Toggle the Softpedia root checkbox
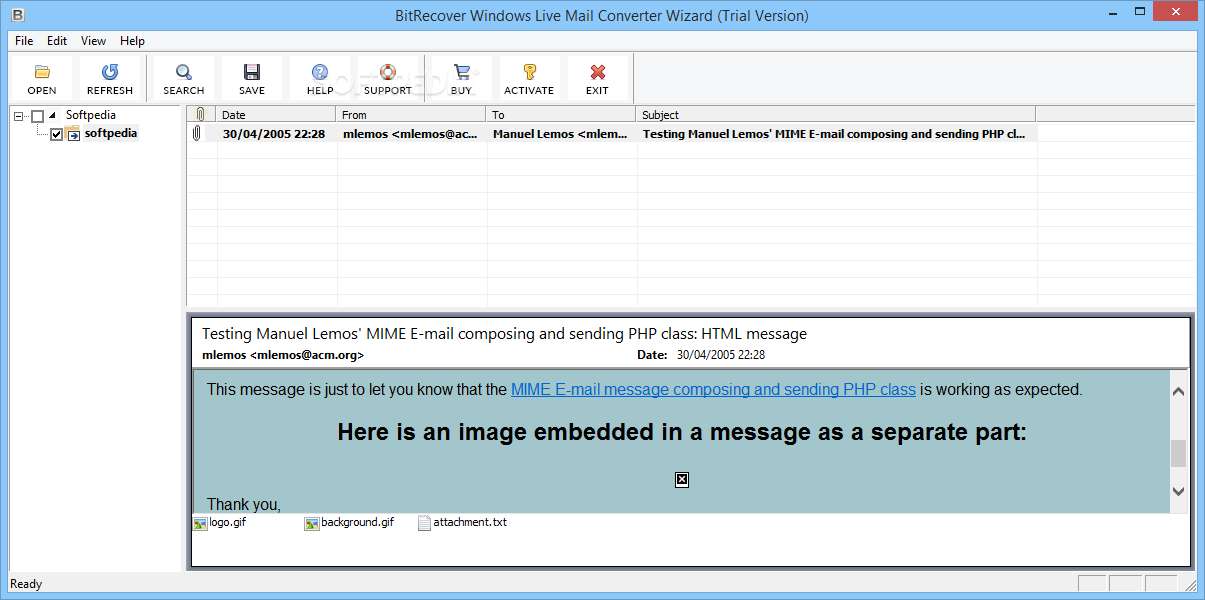The width and height of the screenshot is (1205, 600). click(38, 116)
